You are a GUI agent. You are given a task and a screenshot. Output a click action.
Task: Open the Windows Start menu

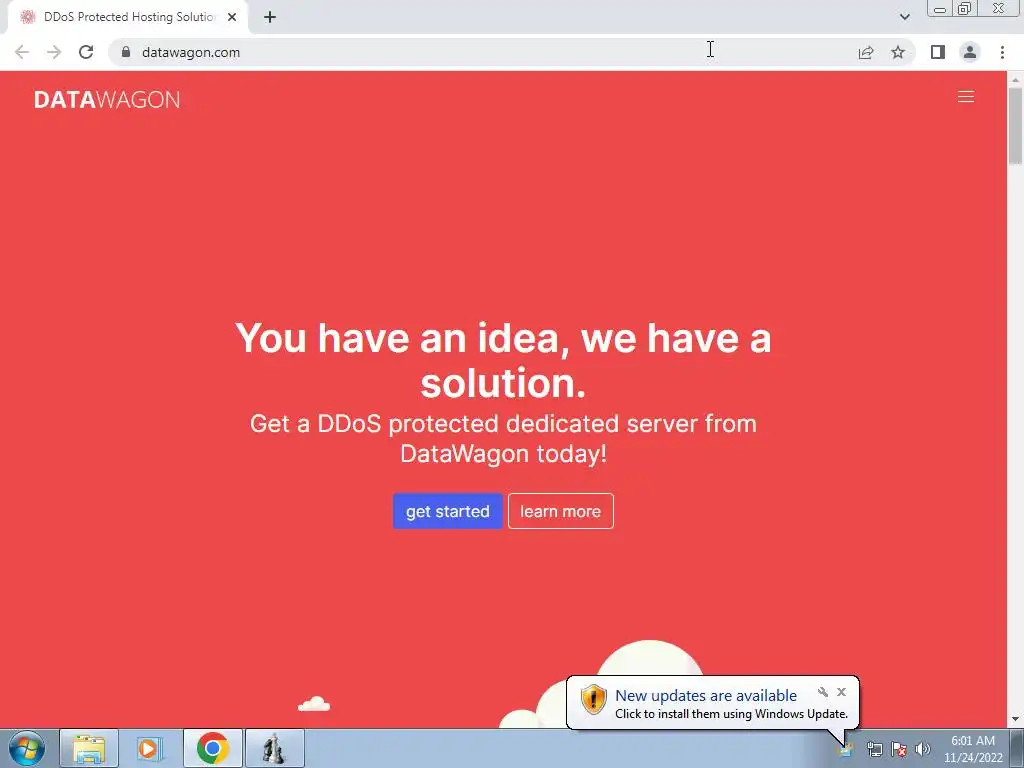(x=27, y=748)
